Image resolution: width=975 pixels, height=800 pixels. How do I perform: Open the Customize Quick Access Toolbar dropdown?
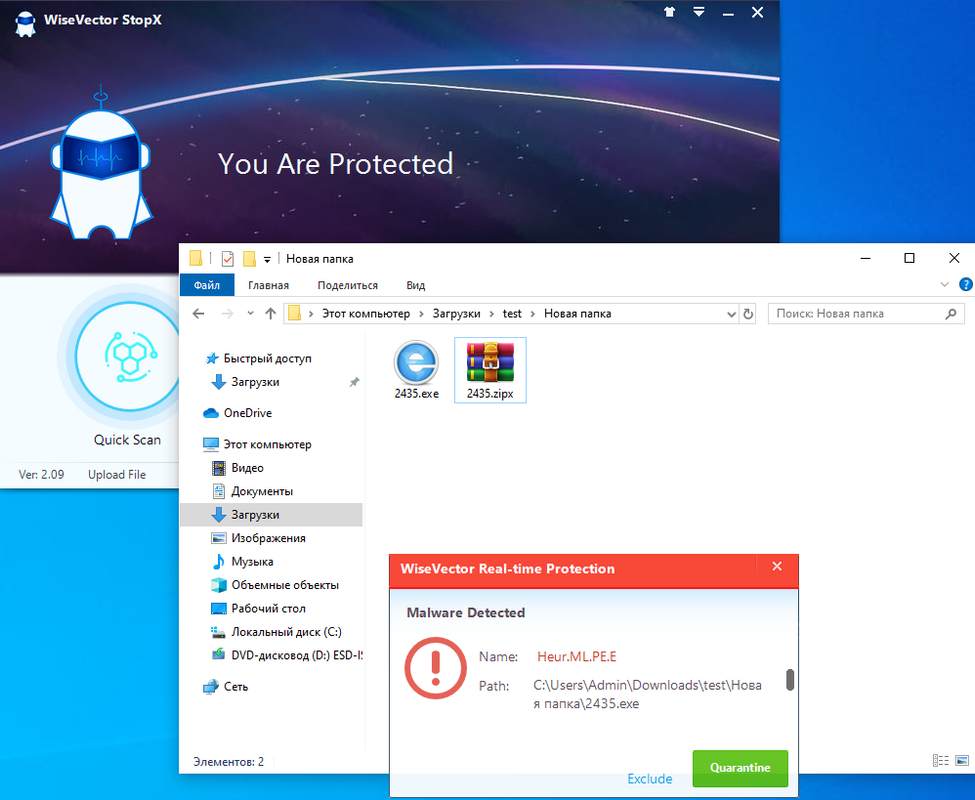coord(267,259)
